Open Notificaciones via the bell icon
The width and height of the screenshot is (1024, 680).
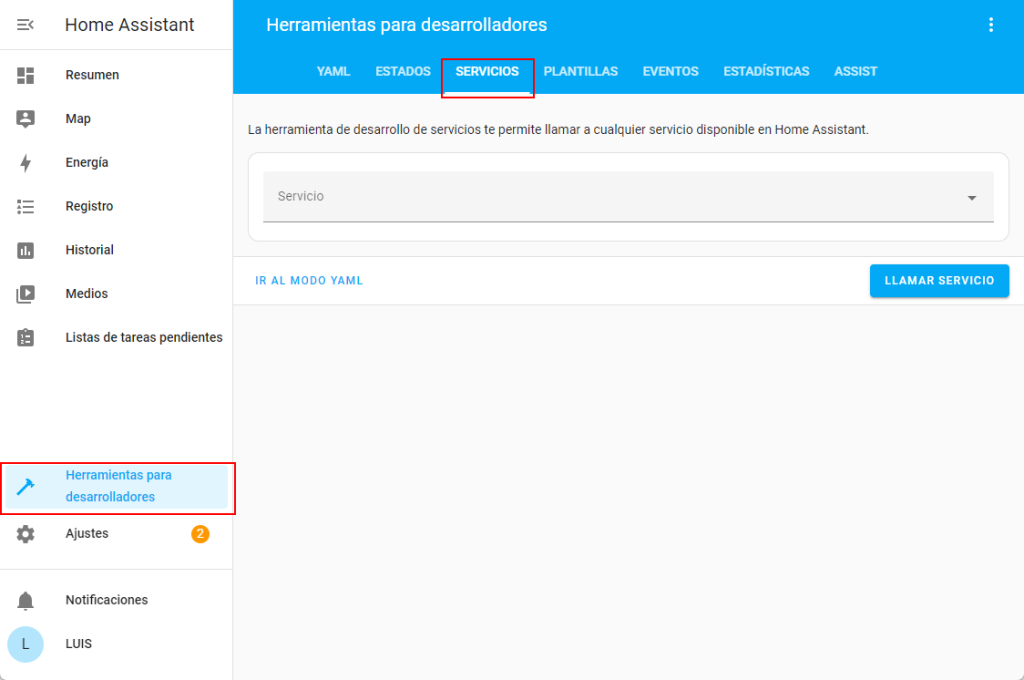(26, 600)
